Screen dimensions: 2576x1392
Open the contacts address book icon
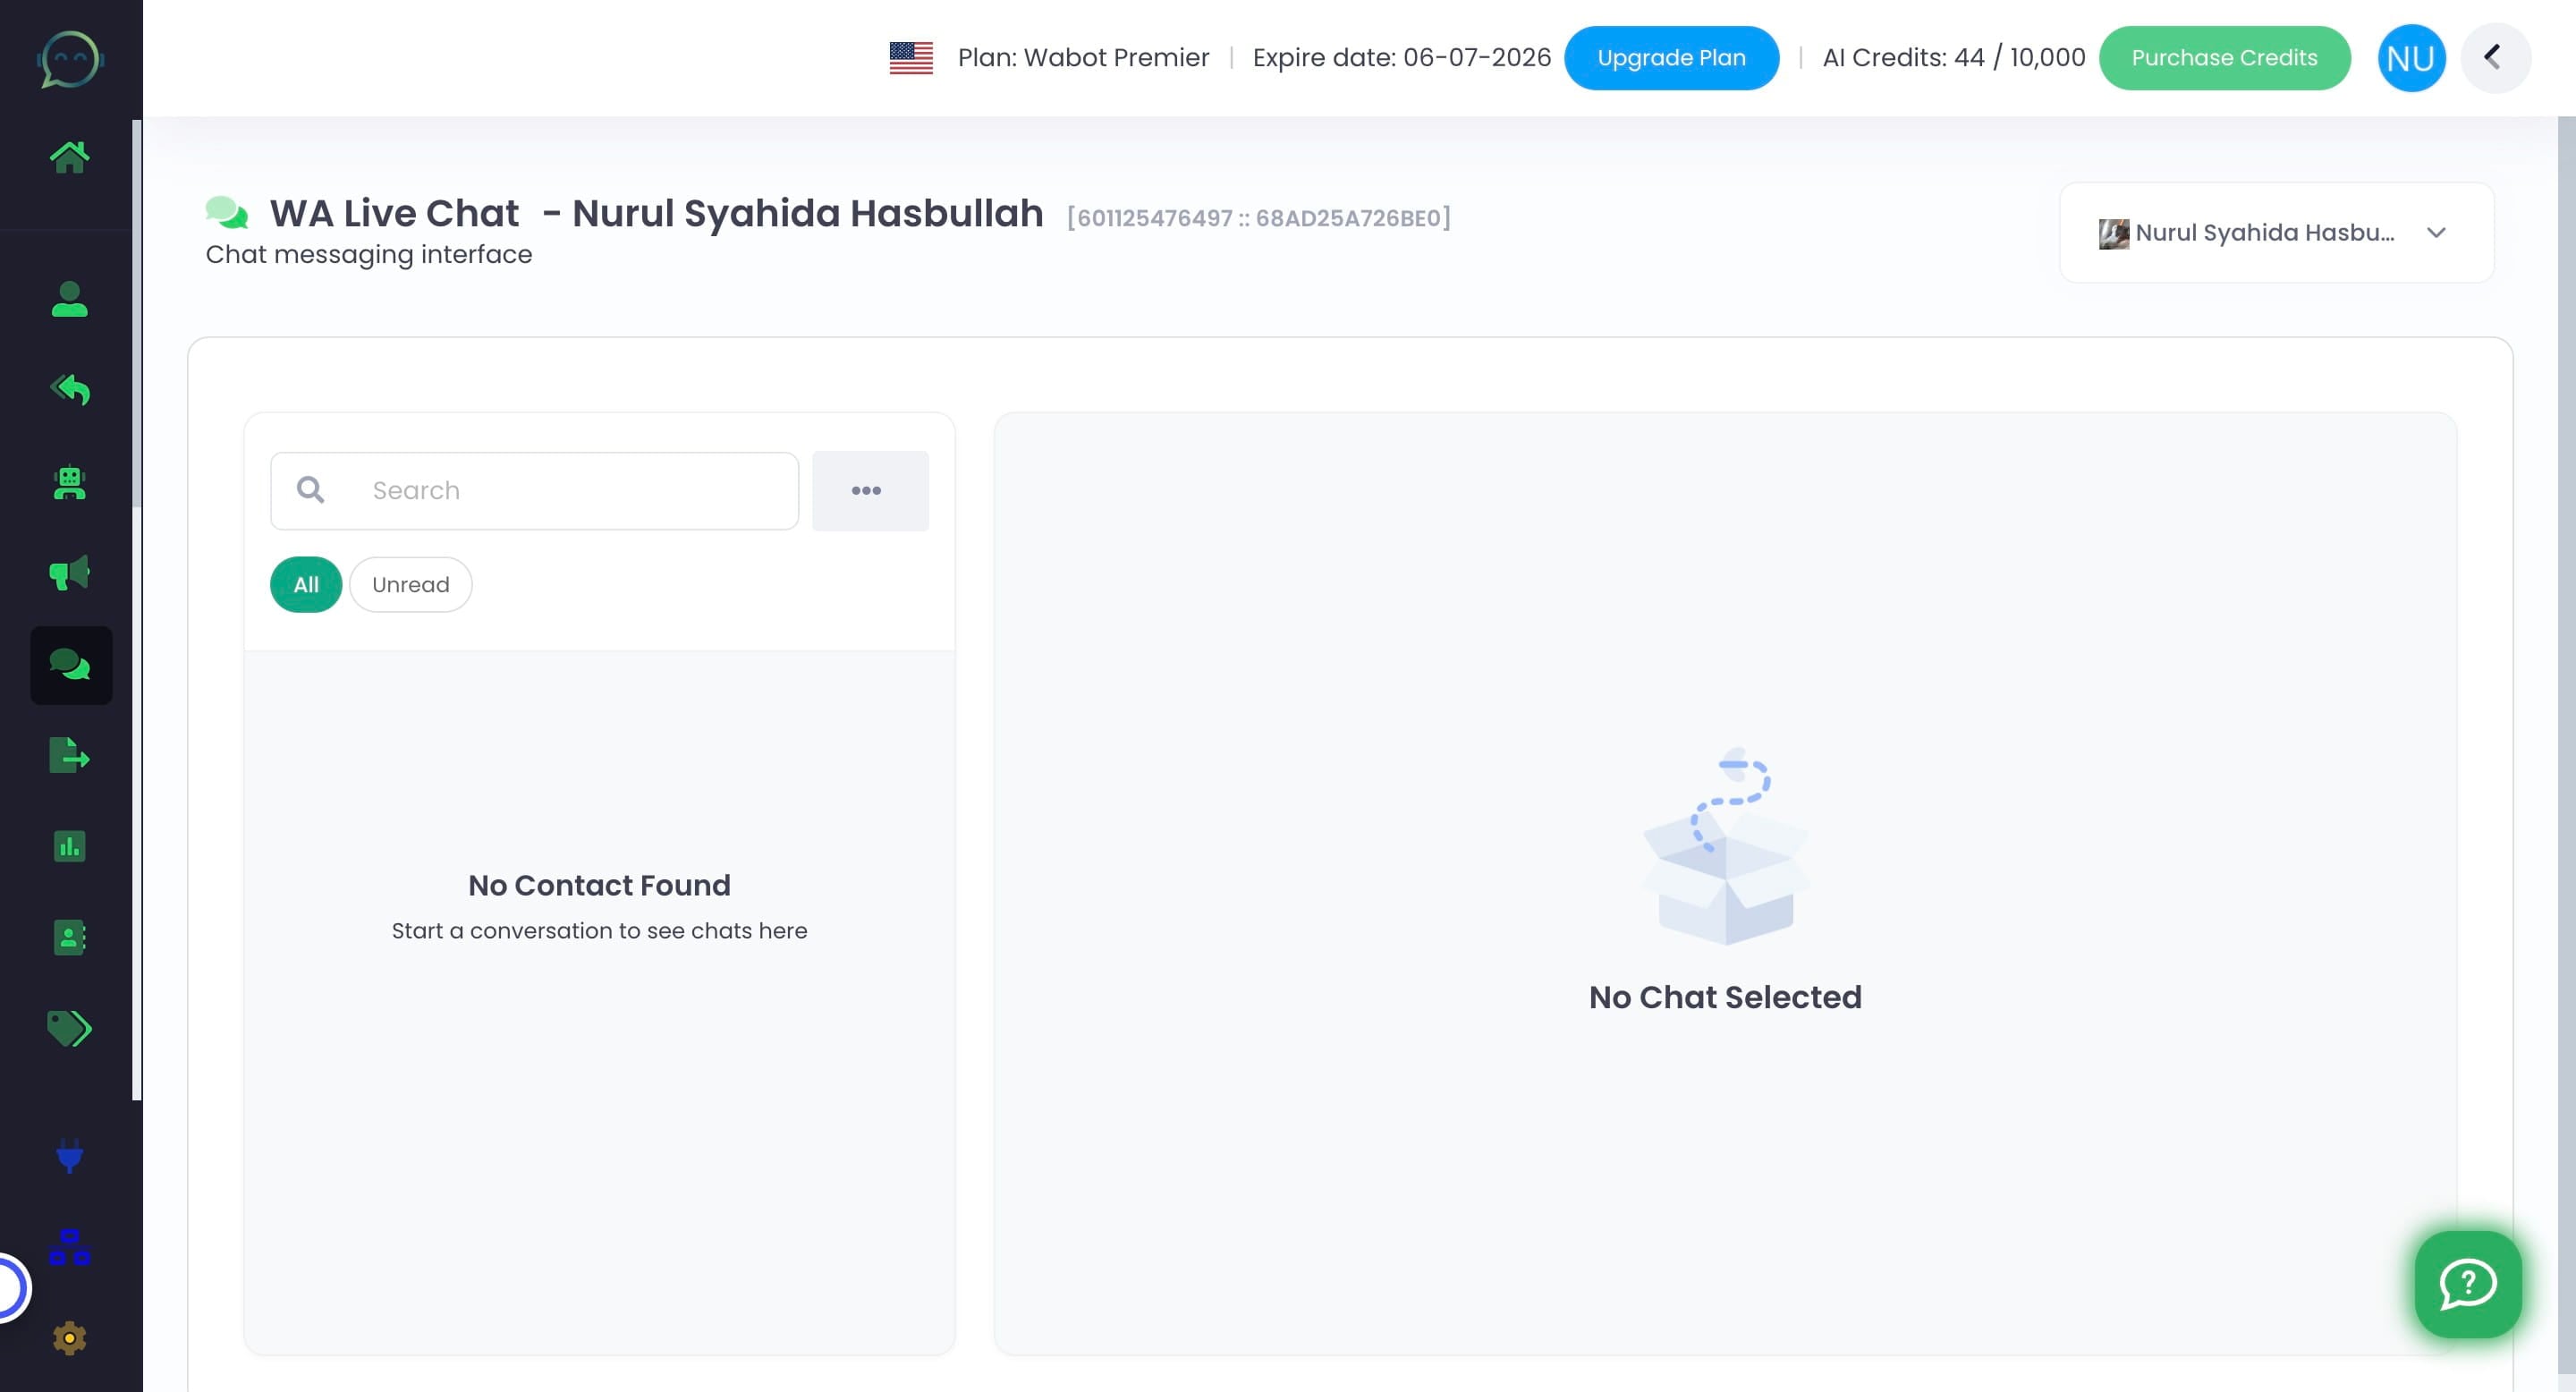coord(69,938)
